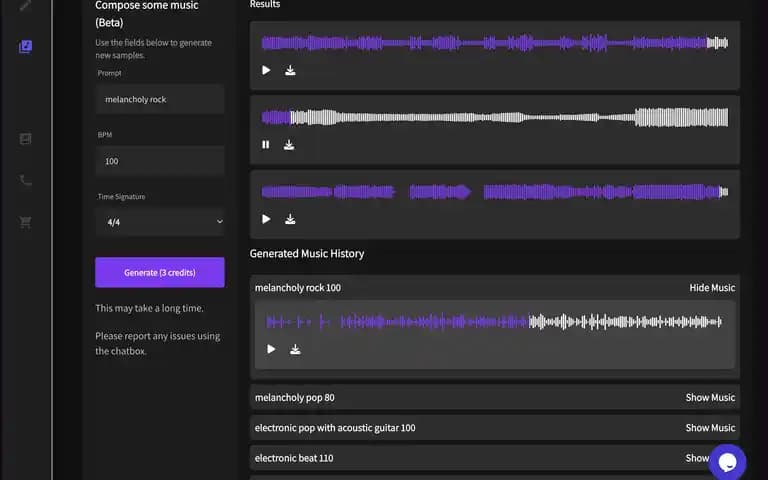Show music for electronic pop with acoustic guitar
The height and width of the screenshot is (480, 768).
(x=710, y=428)
